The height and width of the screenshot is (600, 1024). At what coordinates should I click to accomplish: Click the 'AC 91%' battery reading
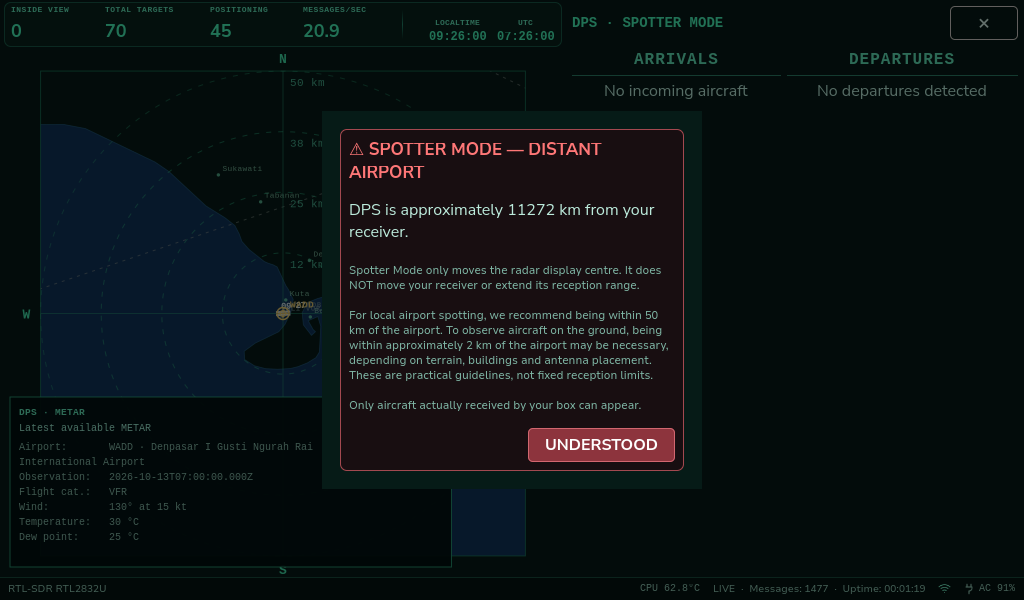click(997, 588)
